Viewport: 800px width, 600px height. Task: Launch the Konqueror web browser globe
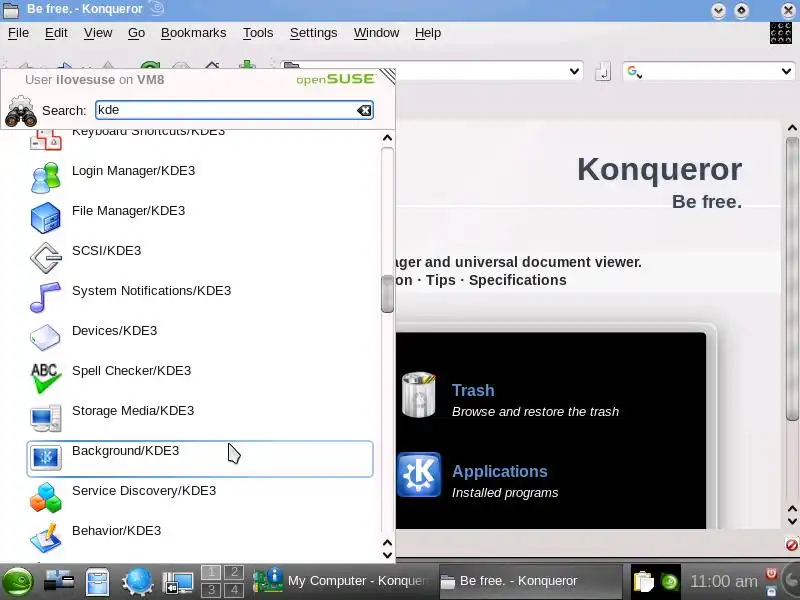click(x=137, y=582)
